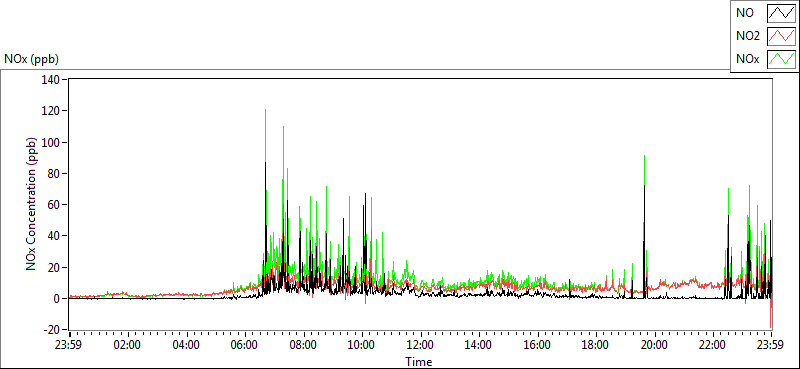This screenshot has width=800, height=369.
Task: Click the Time x-axis label
Action: click(x=419, y=362)
